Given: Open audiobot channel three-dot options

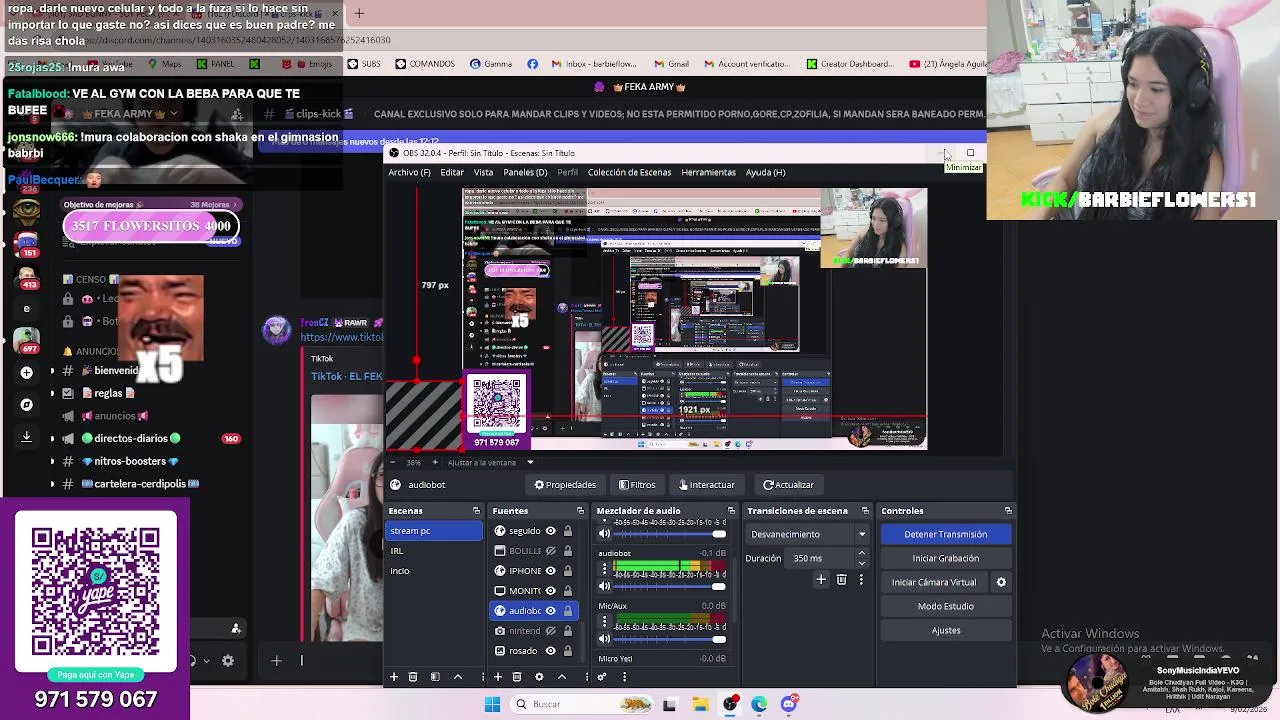Looking at the screenshot, I should (x=604, y=569).
